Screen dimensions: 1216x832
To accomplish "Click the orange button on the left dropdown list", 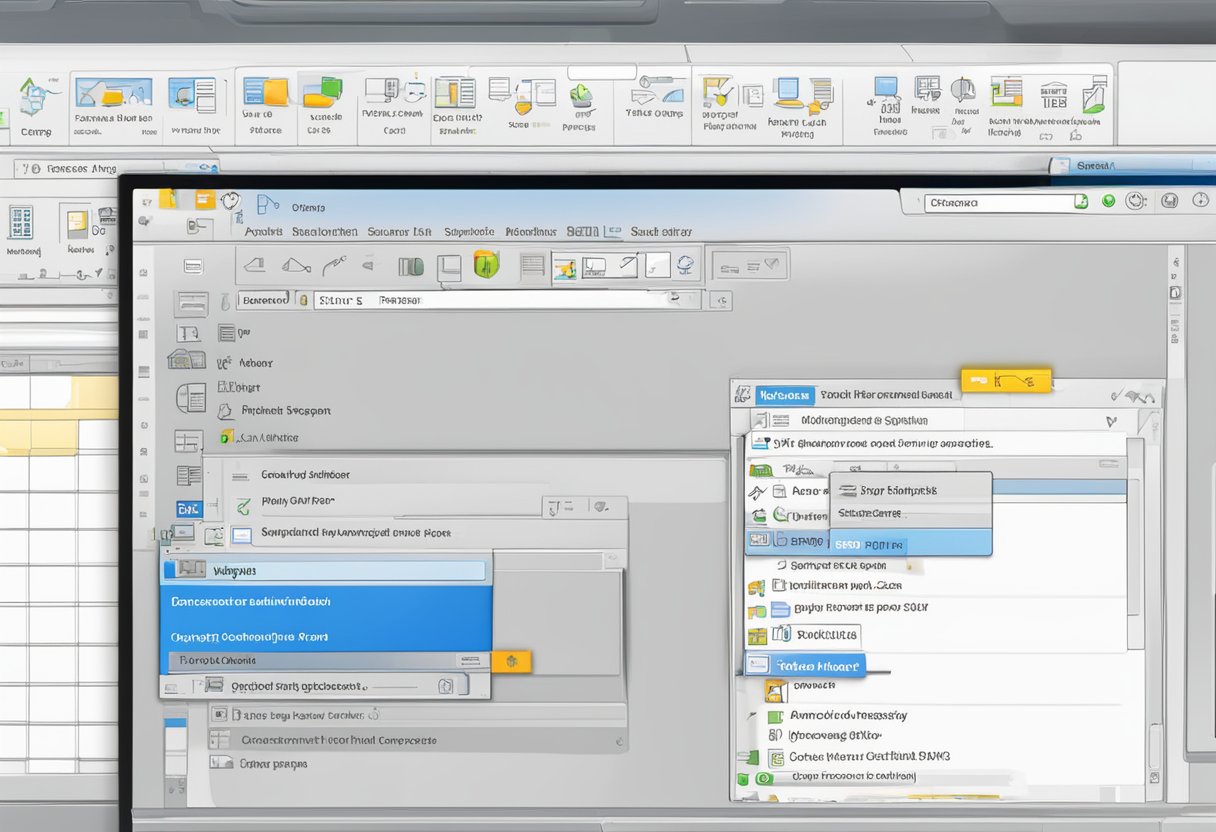I will 511,661.
